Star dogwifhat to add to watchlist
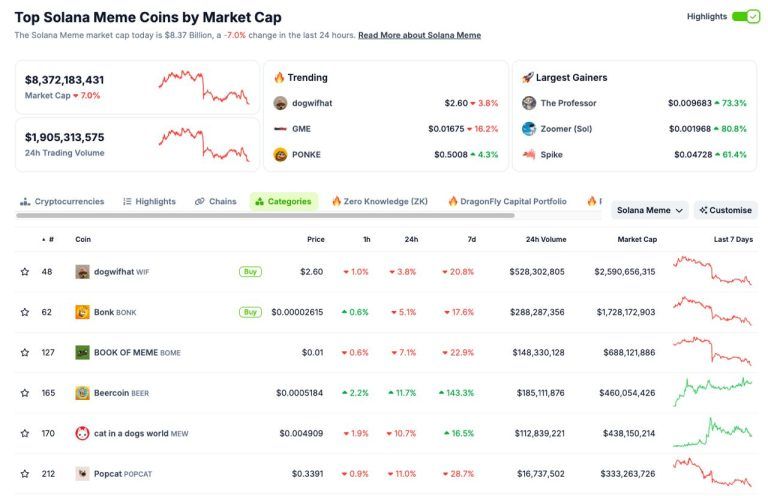Viewport: 768px width, 496px height. click(25, 272)
